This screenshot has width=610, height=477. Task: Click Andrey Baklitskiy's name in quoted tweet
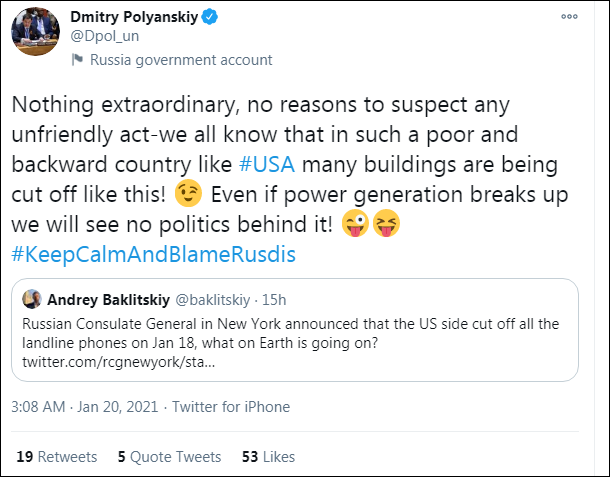click(x=111, y=299)
